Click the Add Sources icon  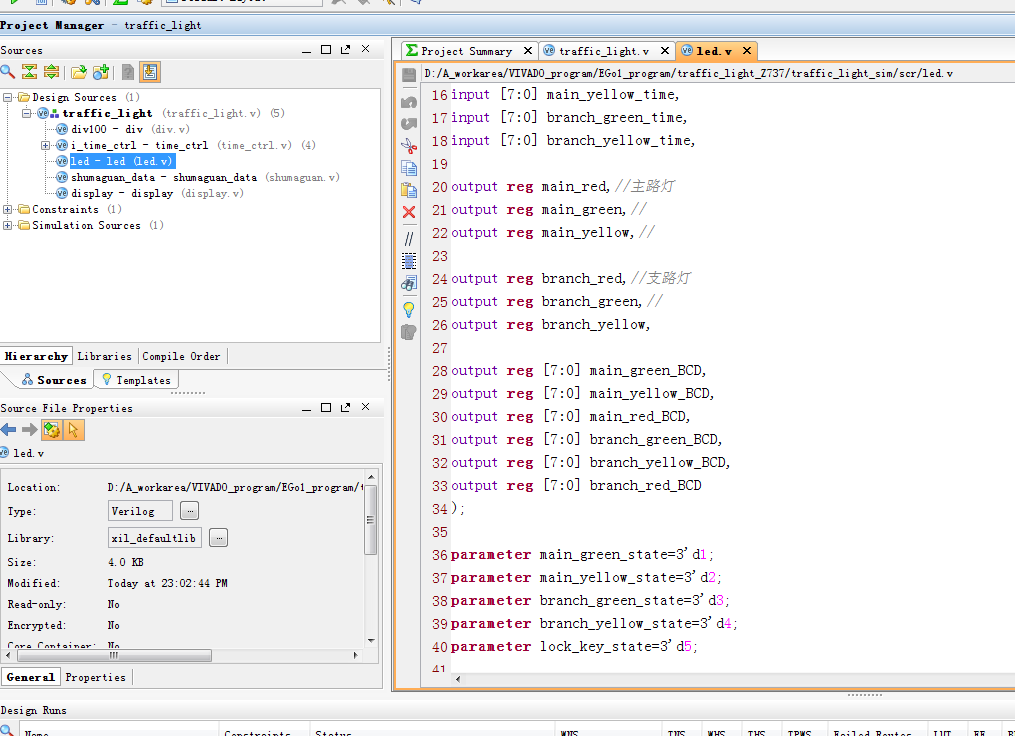(x=101, y=72)
